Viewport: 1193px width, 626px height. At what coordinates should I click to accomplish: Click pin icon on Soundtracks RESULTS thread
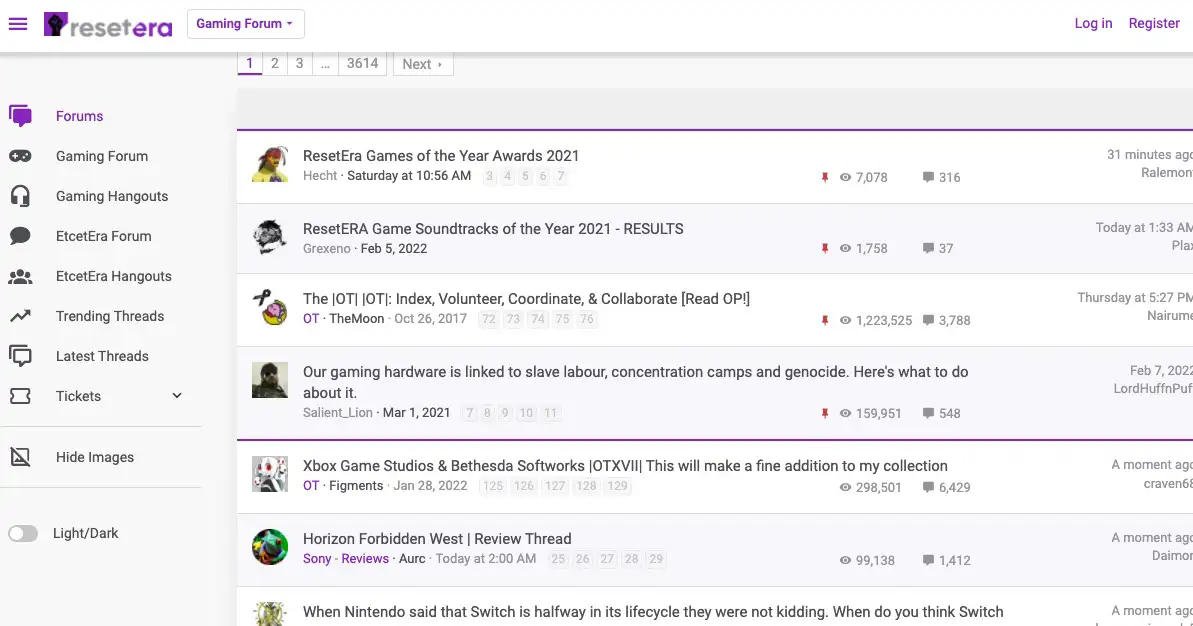coord(825,249)
